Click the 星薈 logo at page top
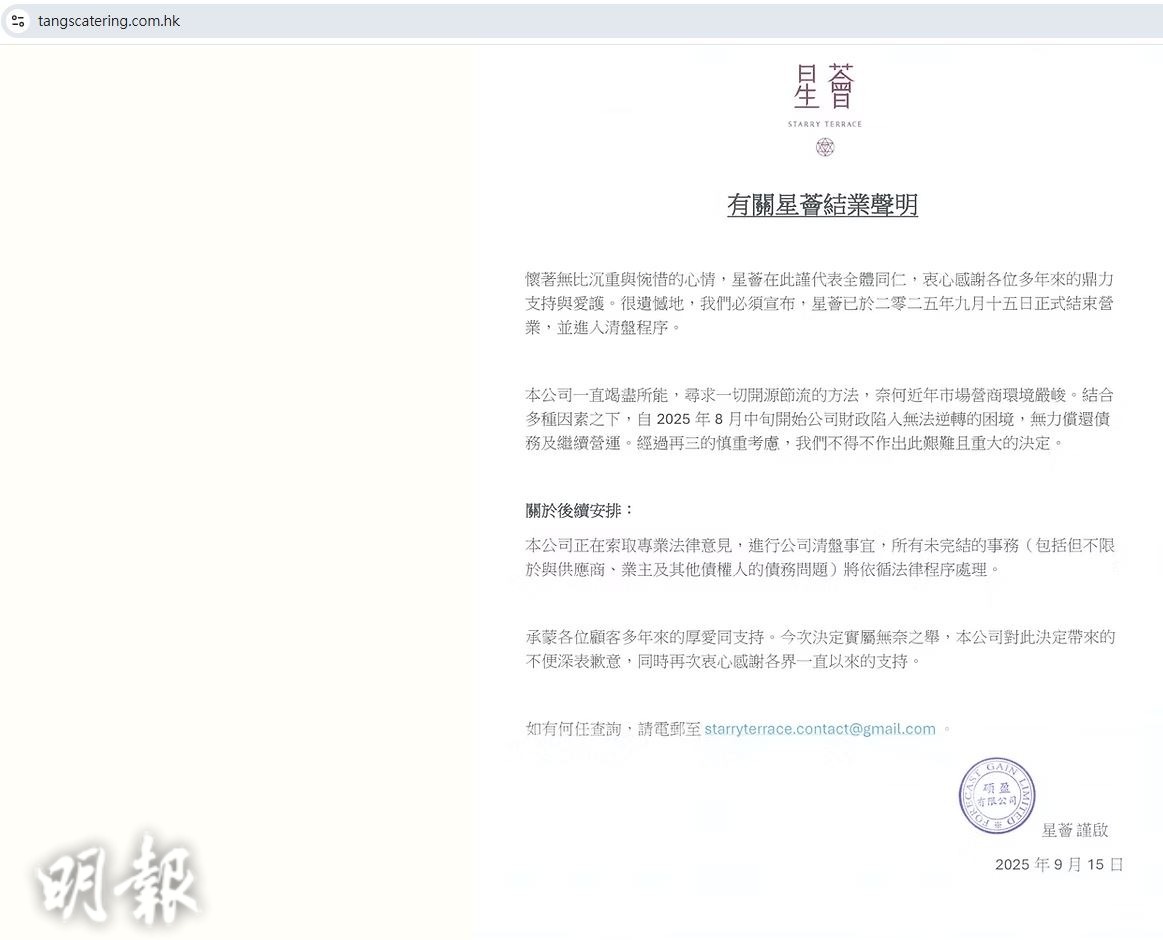The width and height of the screenshot is (1163, 940). coord(824,87)
